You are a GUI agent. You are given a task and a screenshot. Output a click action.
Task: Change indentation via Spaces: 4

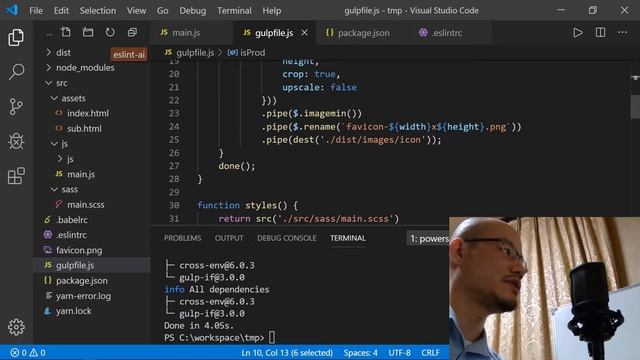360,353
